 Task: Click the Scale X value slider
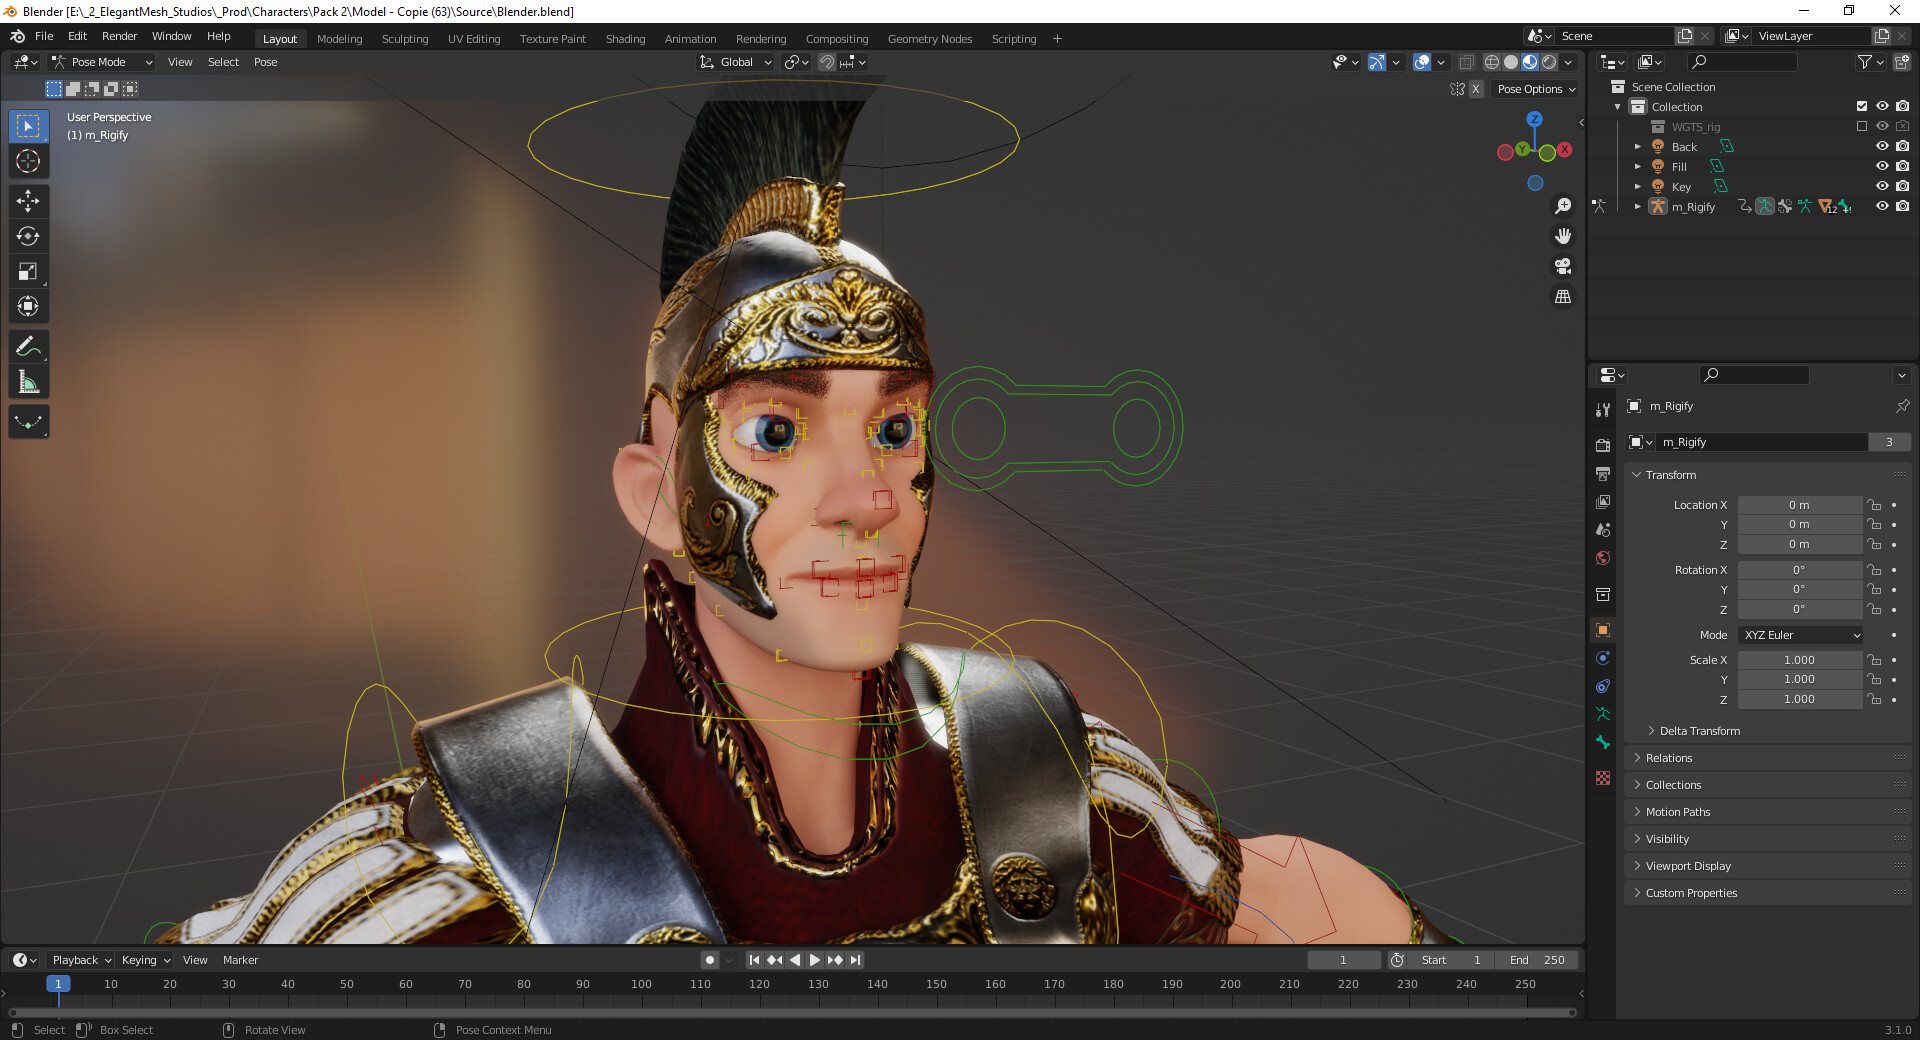(x=1799, y=660)
